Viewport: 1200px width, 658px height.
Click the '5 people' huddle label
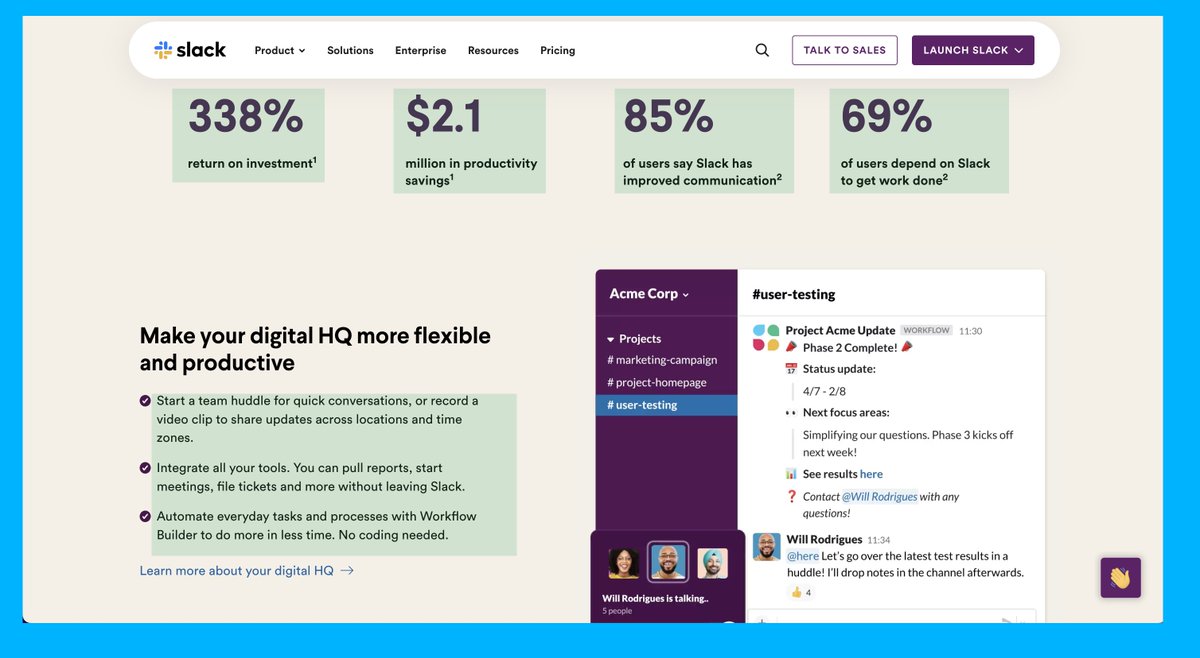click(617, 611)
